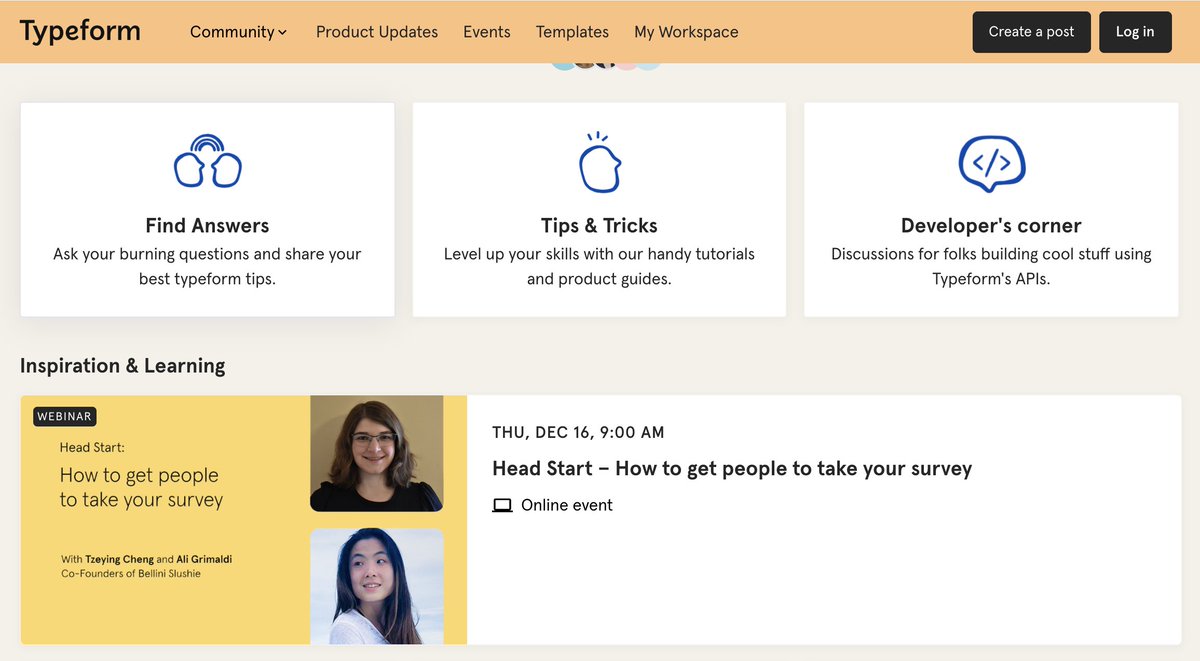Viewport: 1200px width, 661px height.
Task: Open the Typeform logo home link
Action: click(80, 31)
